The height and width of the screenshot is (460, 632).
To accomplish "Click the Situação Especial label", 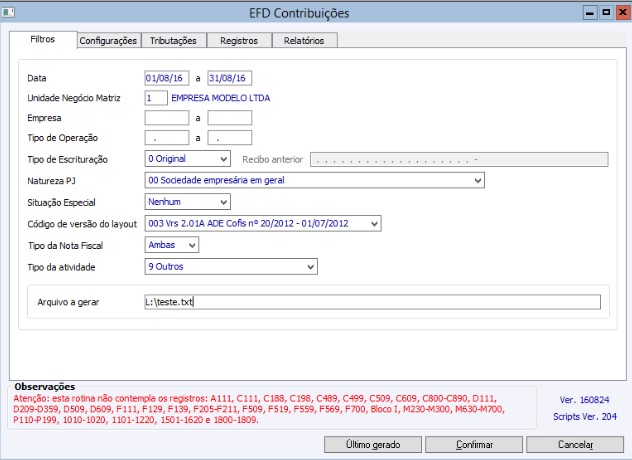I will tap(61, 203).
